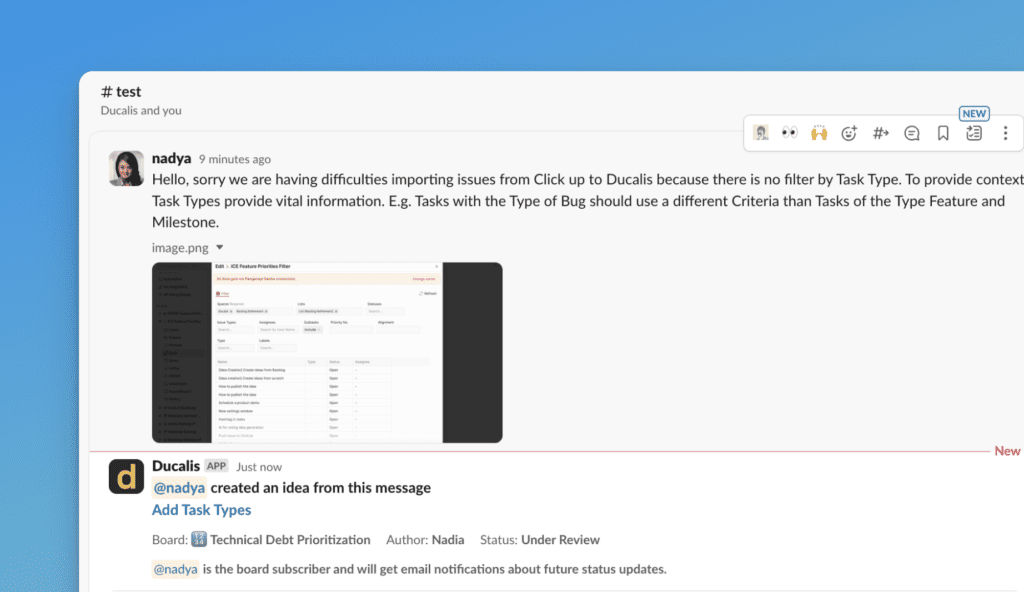Click the NEW create-task list icon
1024x592 pixels.
[x=974, y=133]
